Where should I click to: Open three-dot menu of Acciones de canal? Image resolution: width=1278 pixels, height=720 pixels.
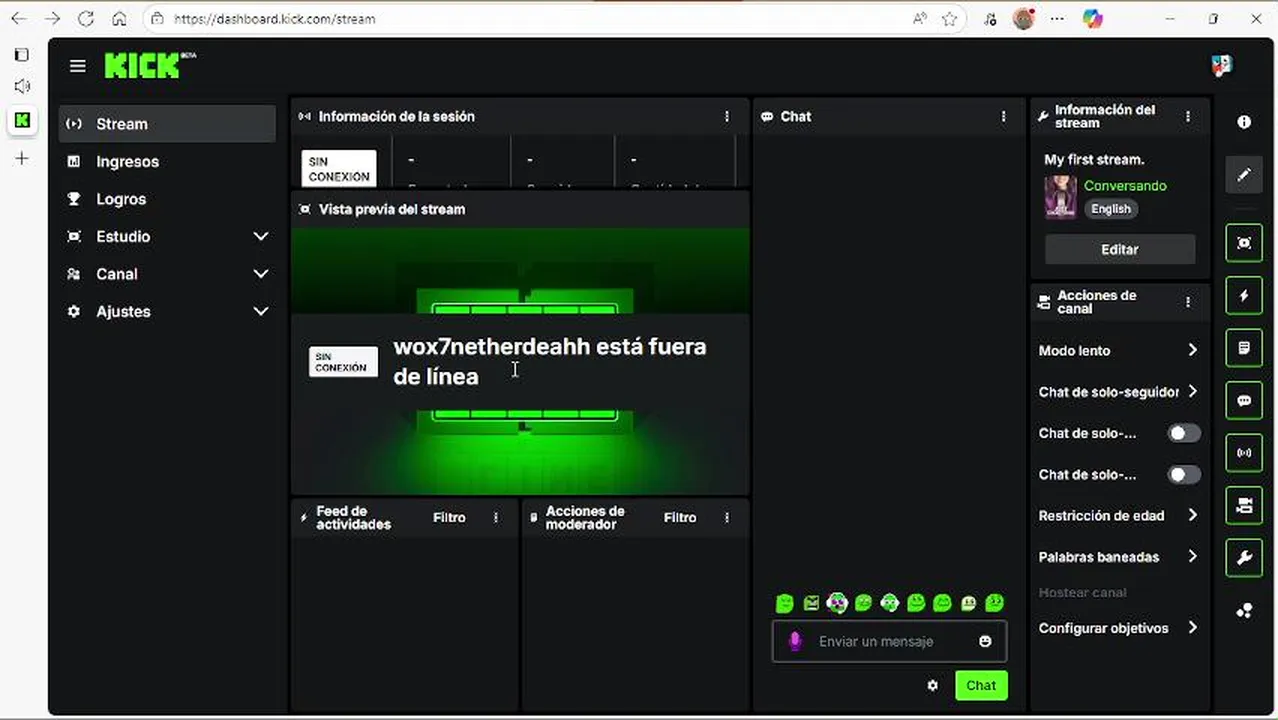1188,301
